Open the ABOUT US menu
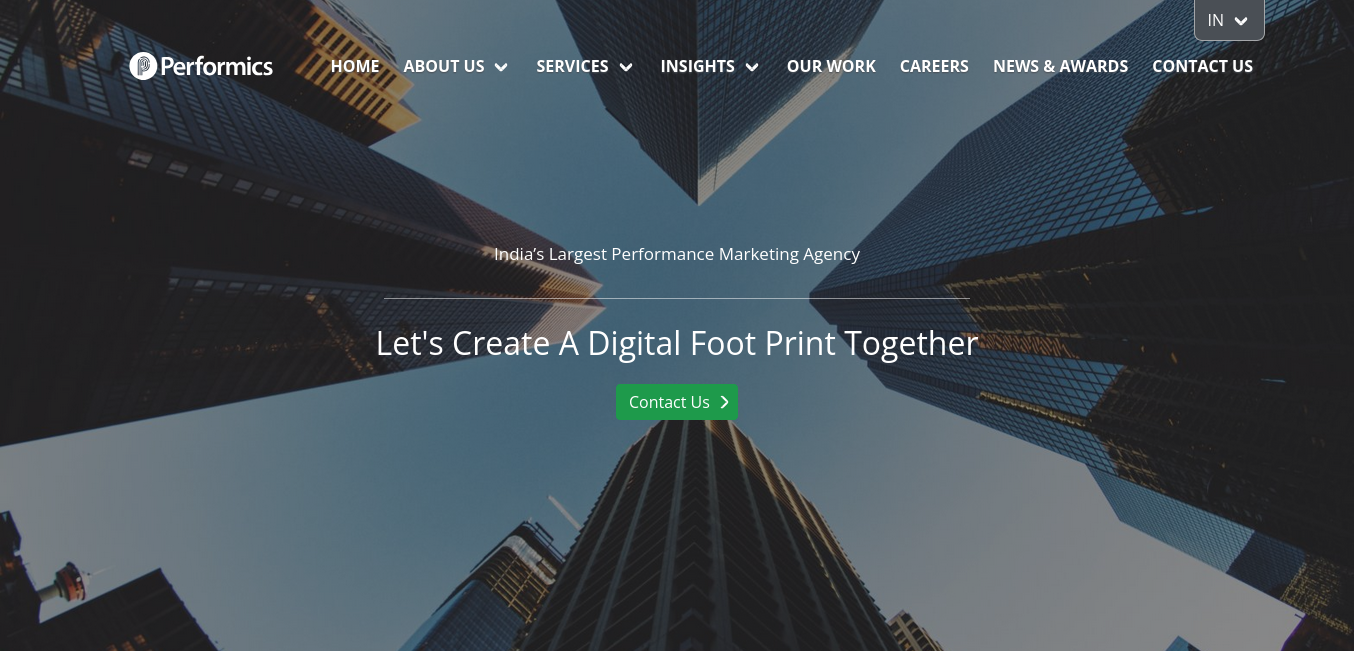The width and height of the screenshot is (1366, 651). click(444, 66)
